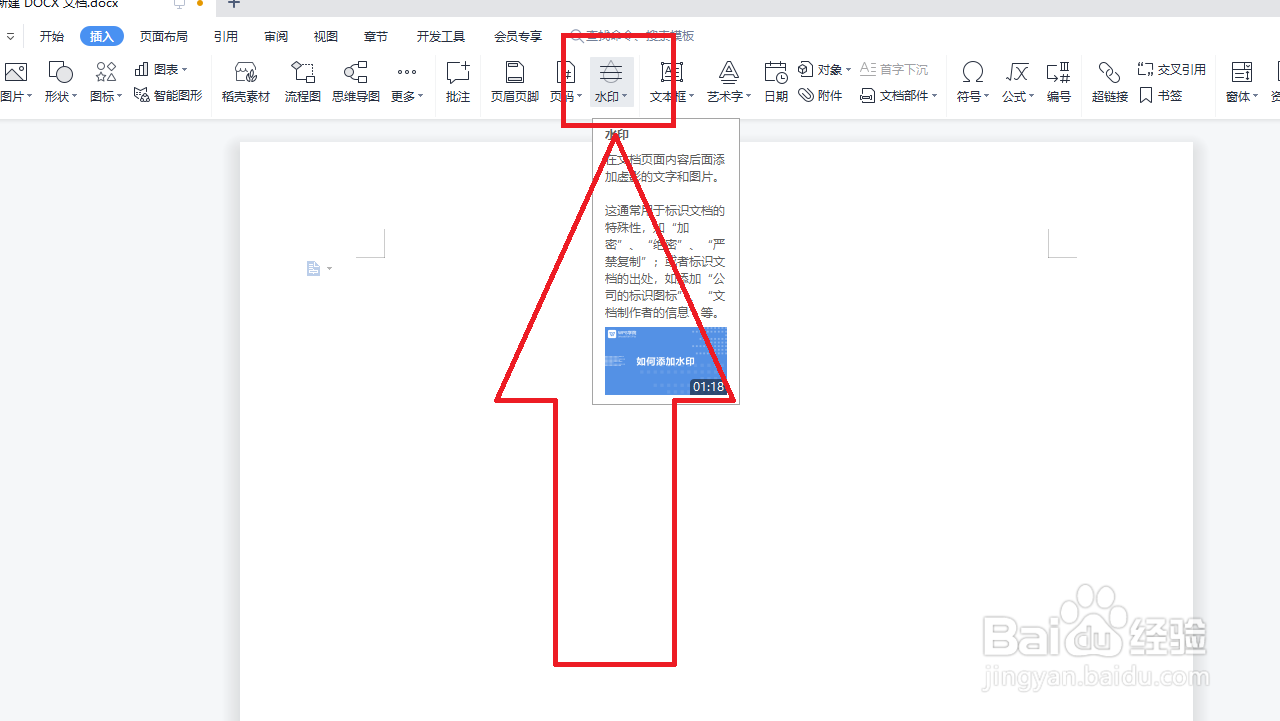The height and width of the screenshot is (721, 1280).
Task: Open 智能图形 smart graphics
Action: pyautogui.click(x=168, y=96)
